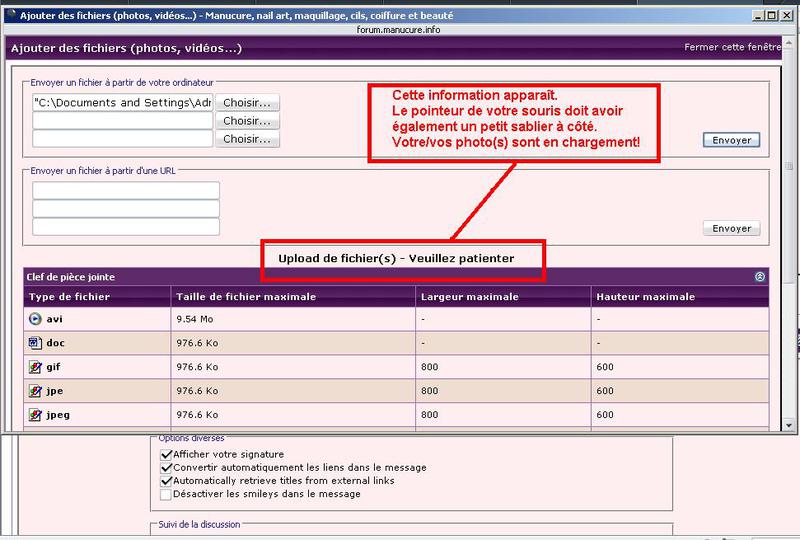
Task: Click second Choisir... file button
Action: 247,121
